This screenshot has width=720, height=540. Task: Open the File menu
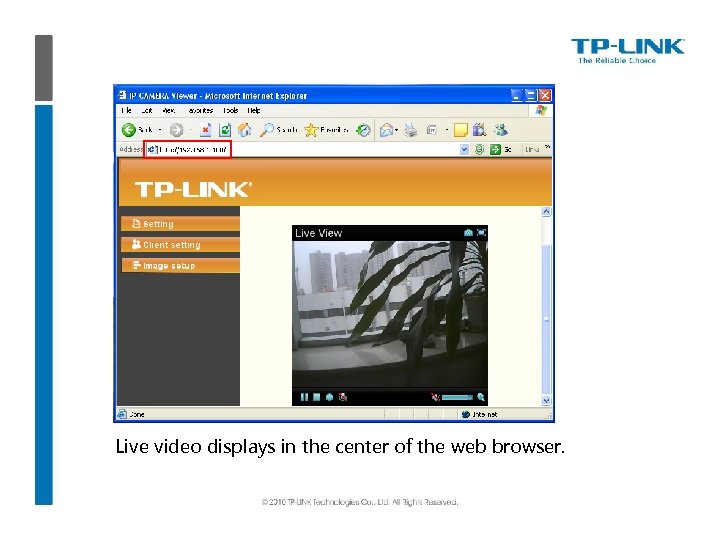126,111
